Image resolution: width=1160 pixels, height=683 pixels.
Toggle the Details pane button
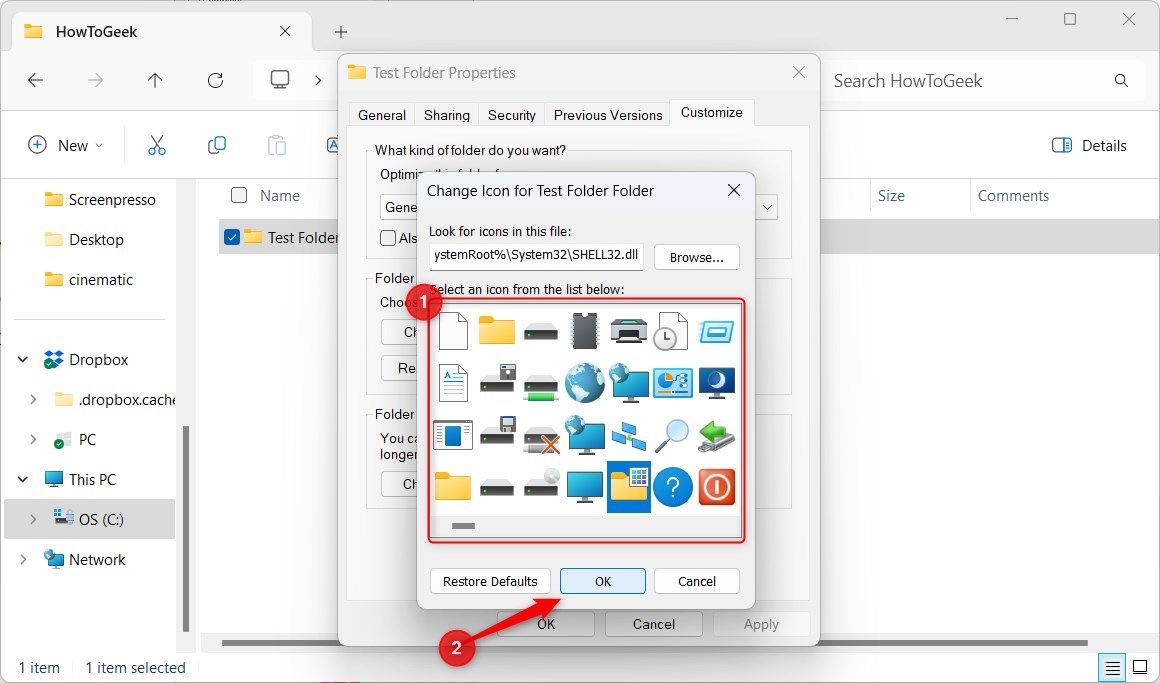click(1089, 145)
